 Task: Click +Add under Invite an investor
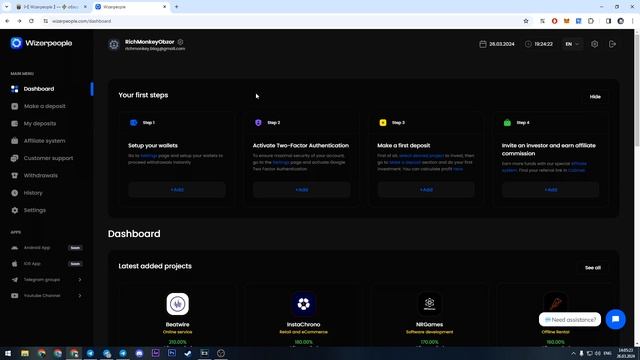click(551, 190)
